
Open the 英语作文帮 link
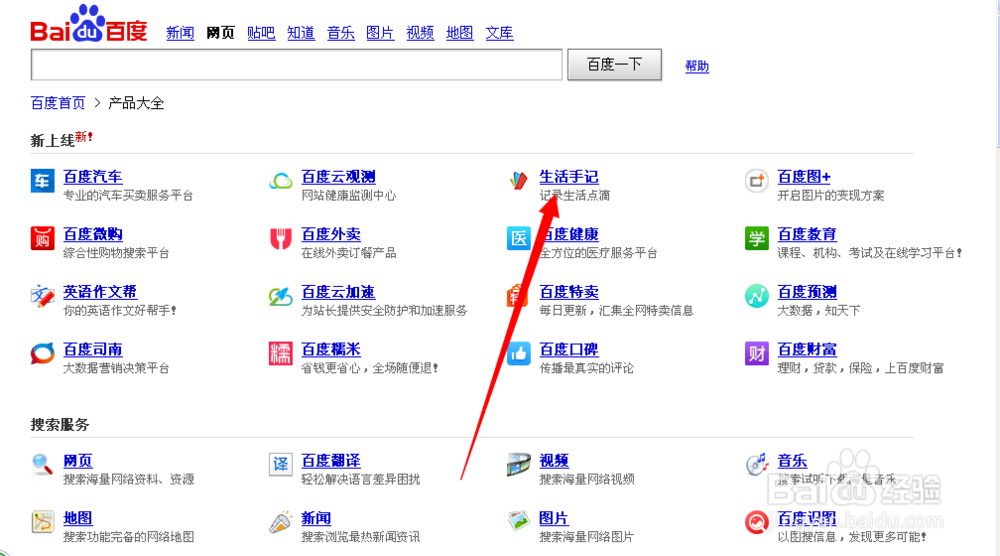pyautogui.click(x=100, y=291)
